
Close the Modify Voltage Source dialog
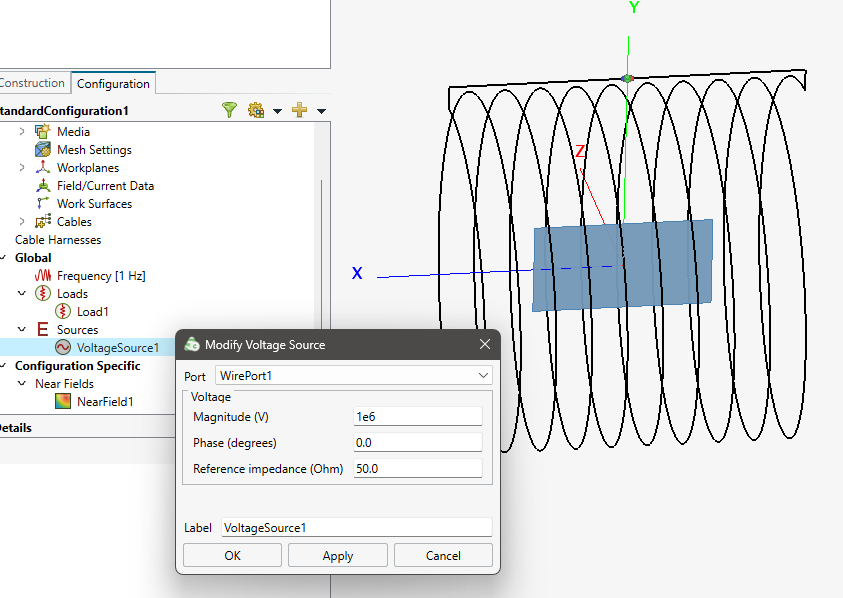tap(485, 344)
